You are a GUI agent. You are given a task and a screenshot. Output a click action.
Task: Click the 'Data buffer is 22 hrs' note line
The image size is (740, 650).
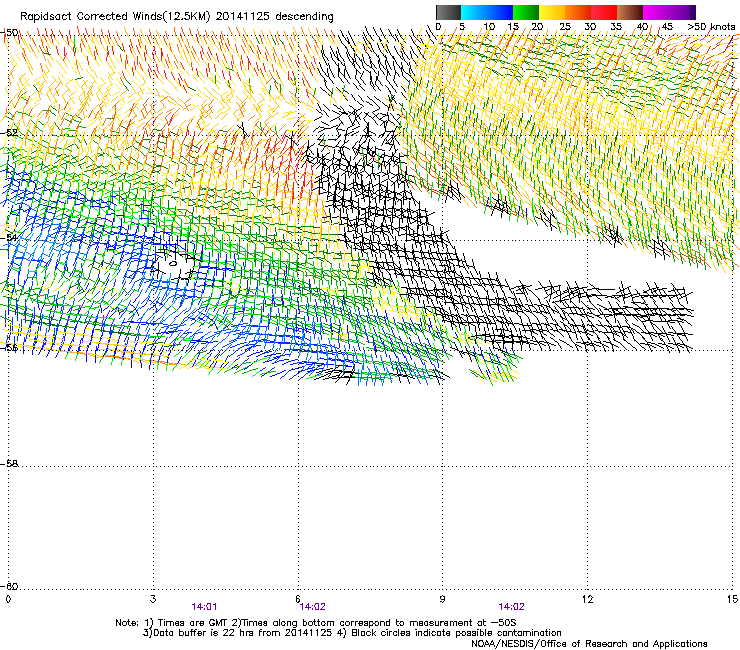tap(352, 633)
